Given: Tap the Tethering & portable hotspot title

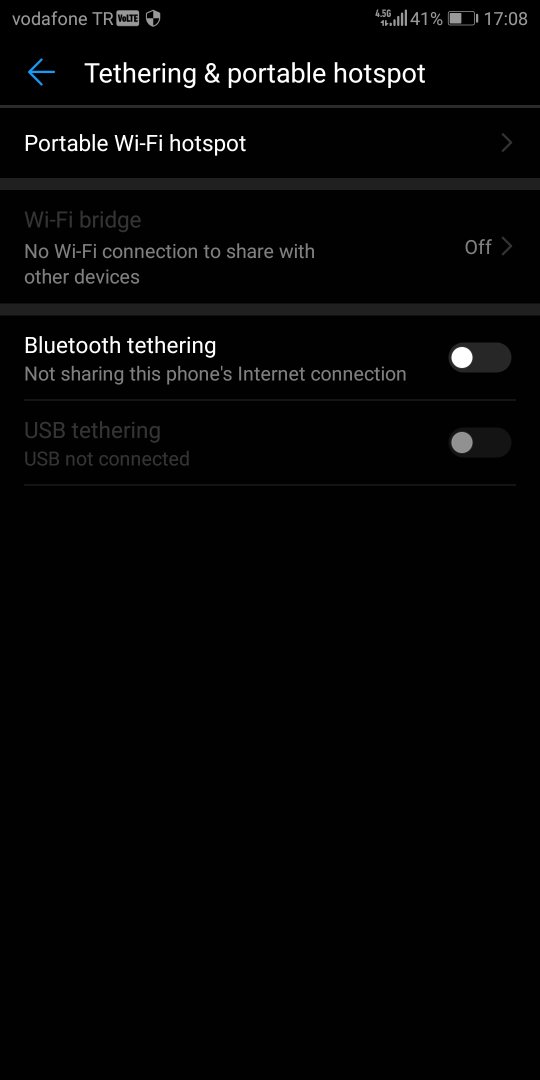Looking at the screenshot, I should 255,73.
